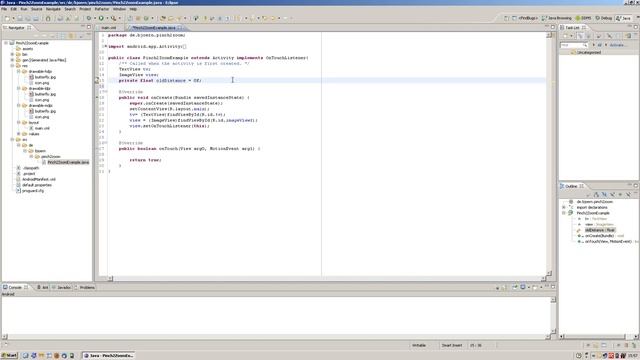This screenshot has height=360, width=640.
Task: Switch to the DDMS perspective
Action: 583,18
